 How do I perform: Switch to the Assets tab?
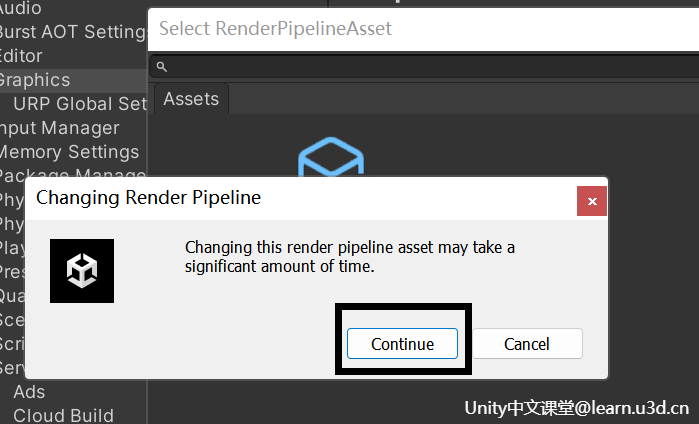pos(191,99)
